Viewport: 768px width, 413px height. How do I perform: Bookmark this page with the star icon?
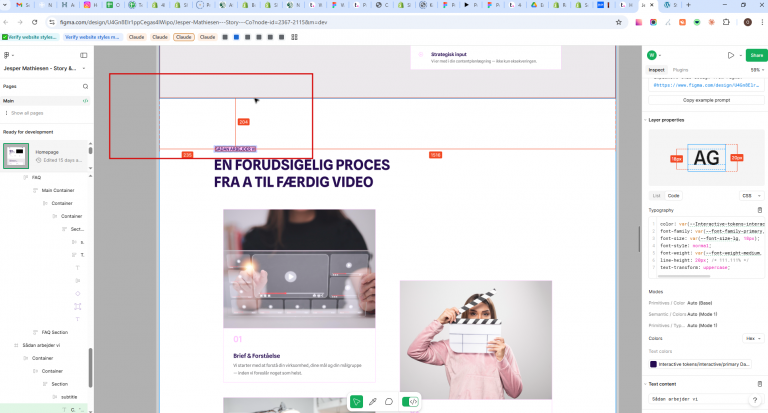619,22
